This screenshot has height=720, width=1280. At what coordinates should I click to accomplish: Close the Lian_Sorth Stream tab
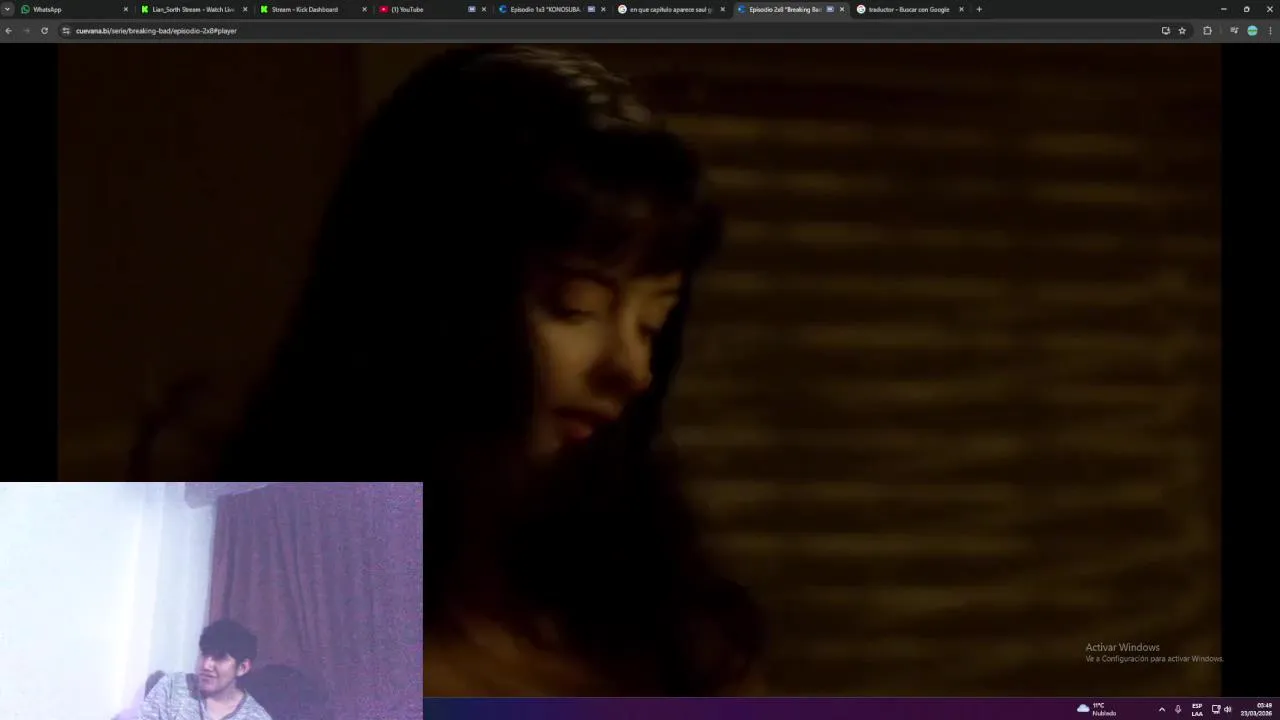[x=245, y=9]
